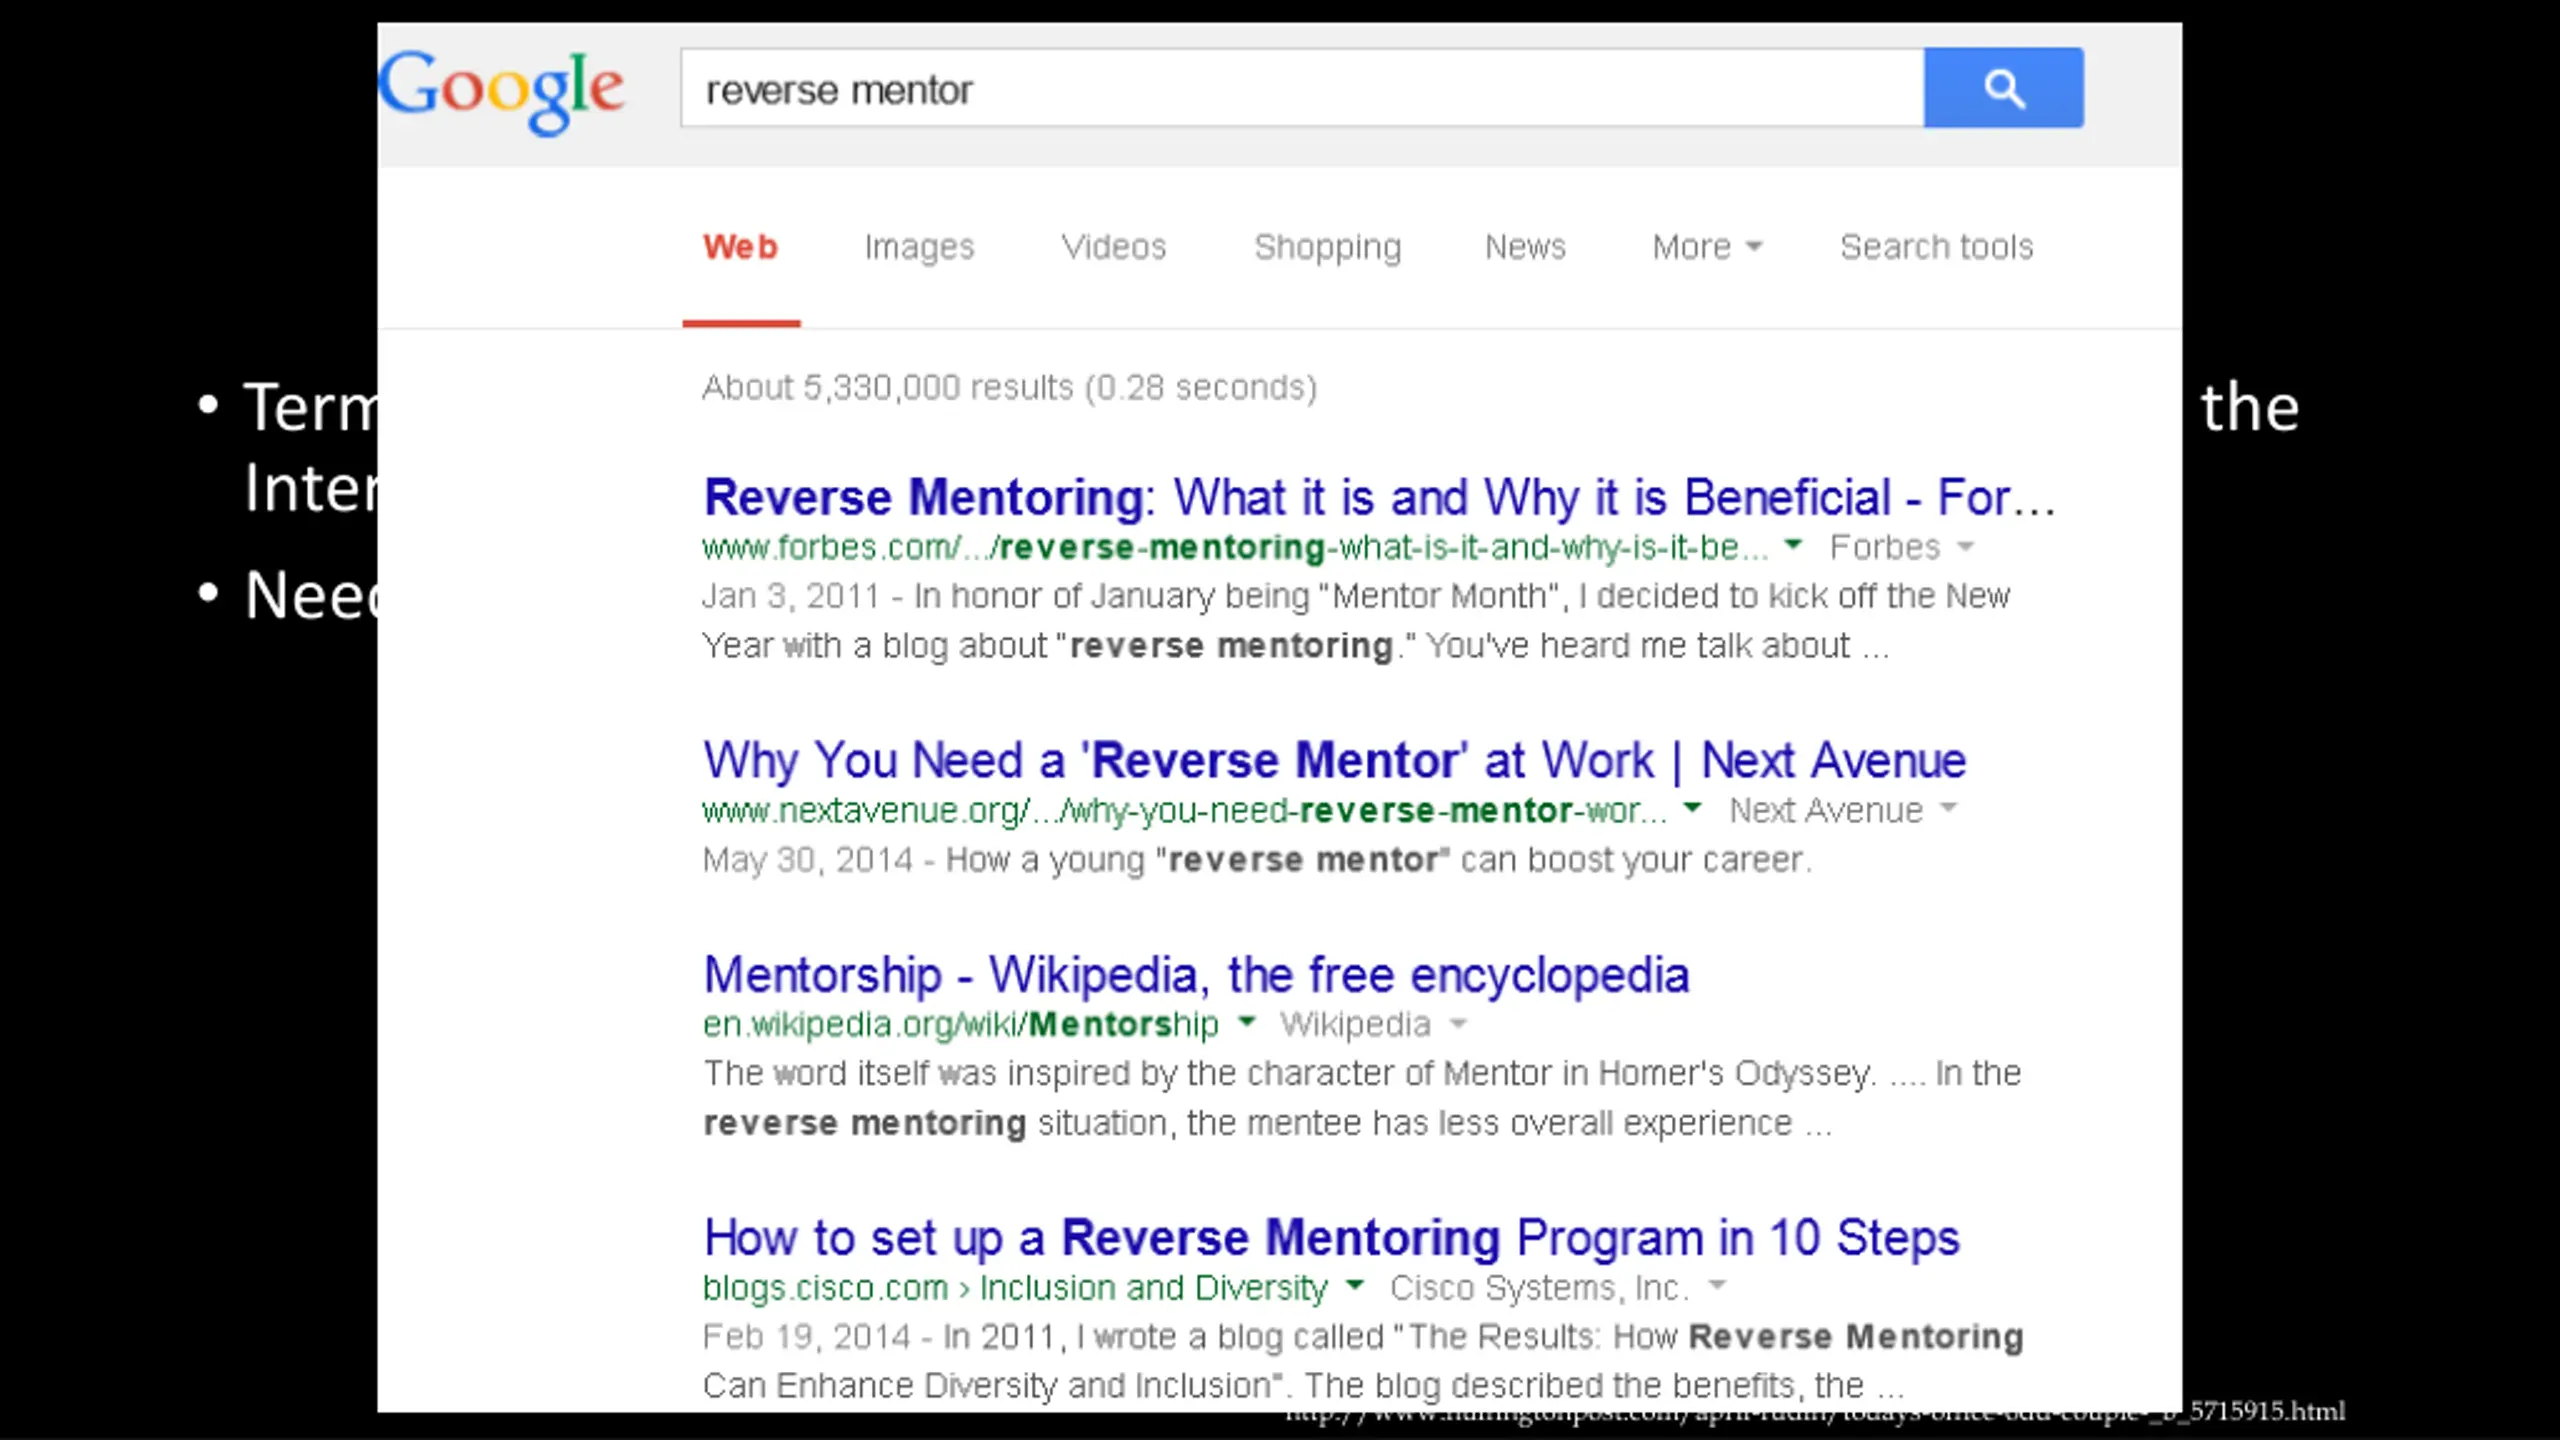Image resolution: width=2560 pixels, height=1440 pixels.
Task: Open the Shopping tab
Action: [x=1328, y=247]
